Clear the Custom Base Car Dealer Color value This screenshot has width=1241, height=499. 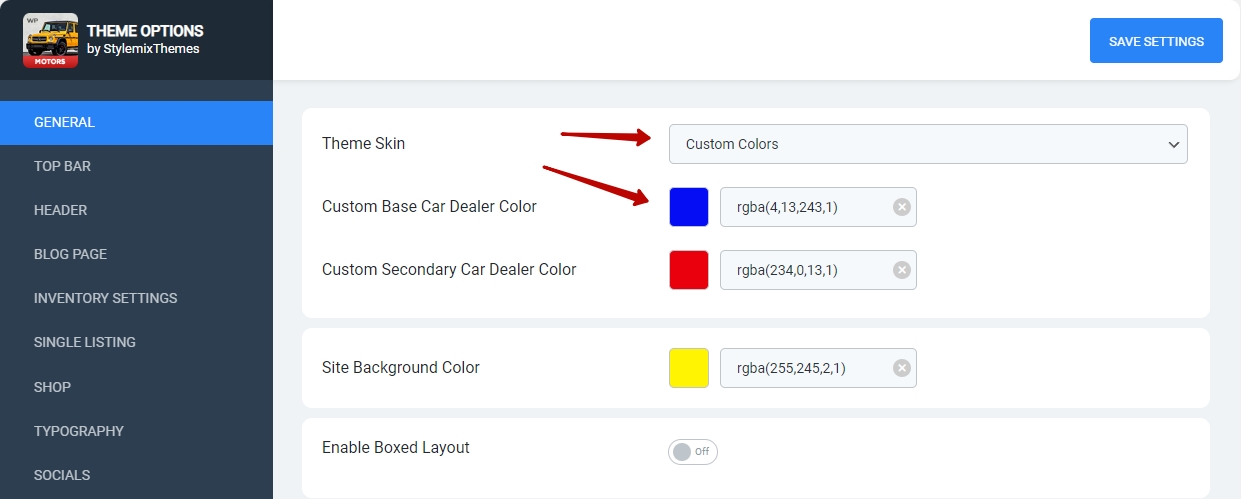[901, 207]
